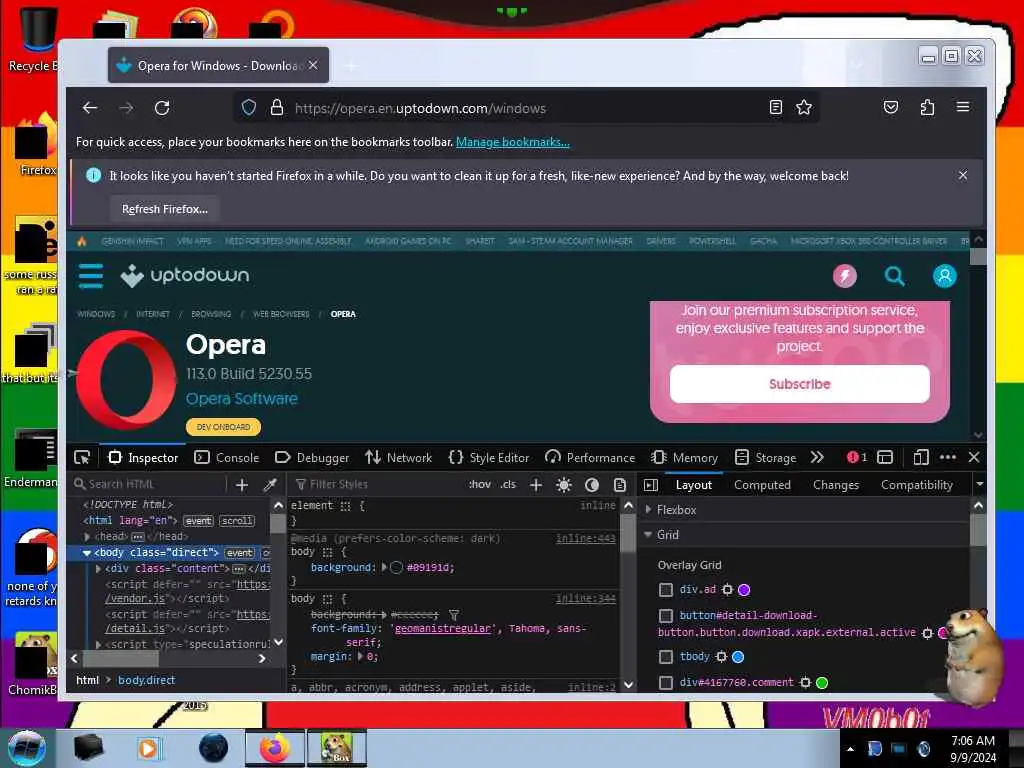Image resolution: width=1024 pixels, height=768 pixels.
Task: Open the Manage bookmarks link
Action: click(513, 142)
